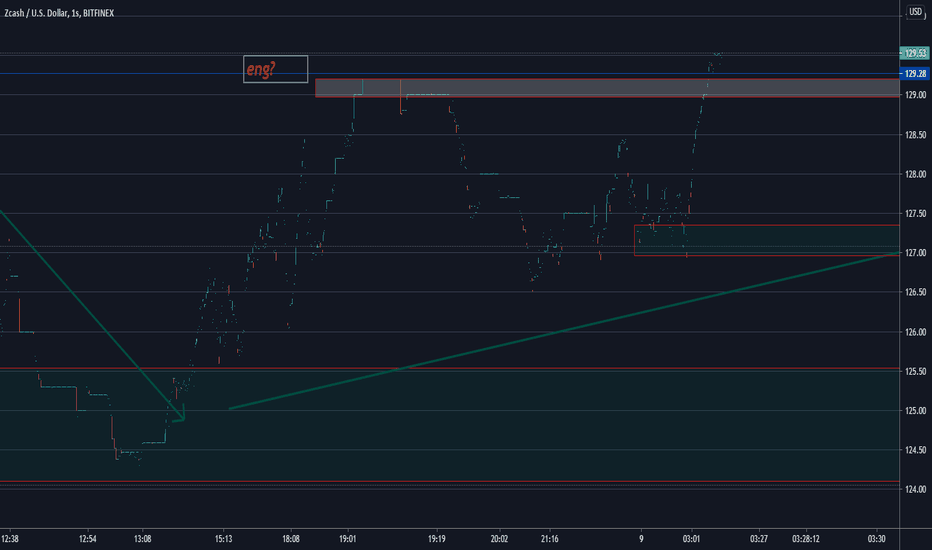Click the 12:54 time axis label
The height and width of the screenshot is (550, 932).
point(87,539)
